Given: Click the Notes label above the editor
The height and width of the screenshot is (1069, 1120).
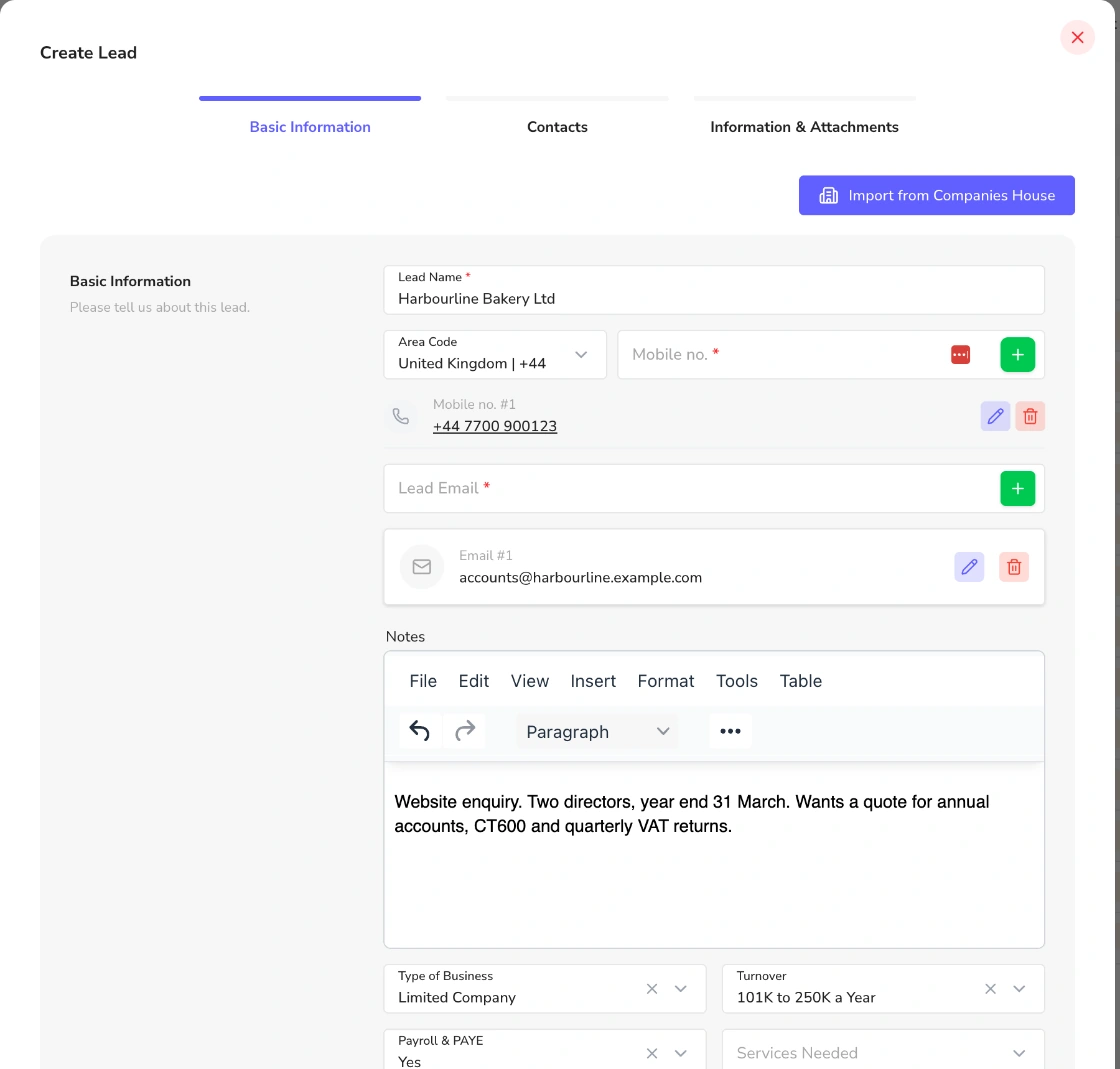Looking at the screenshot, I should (405, 636).
